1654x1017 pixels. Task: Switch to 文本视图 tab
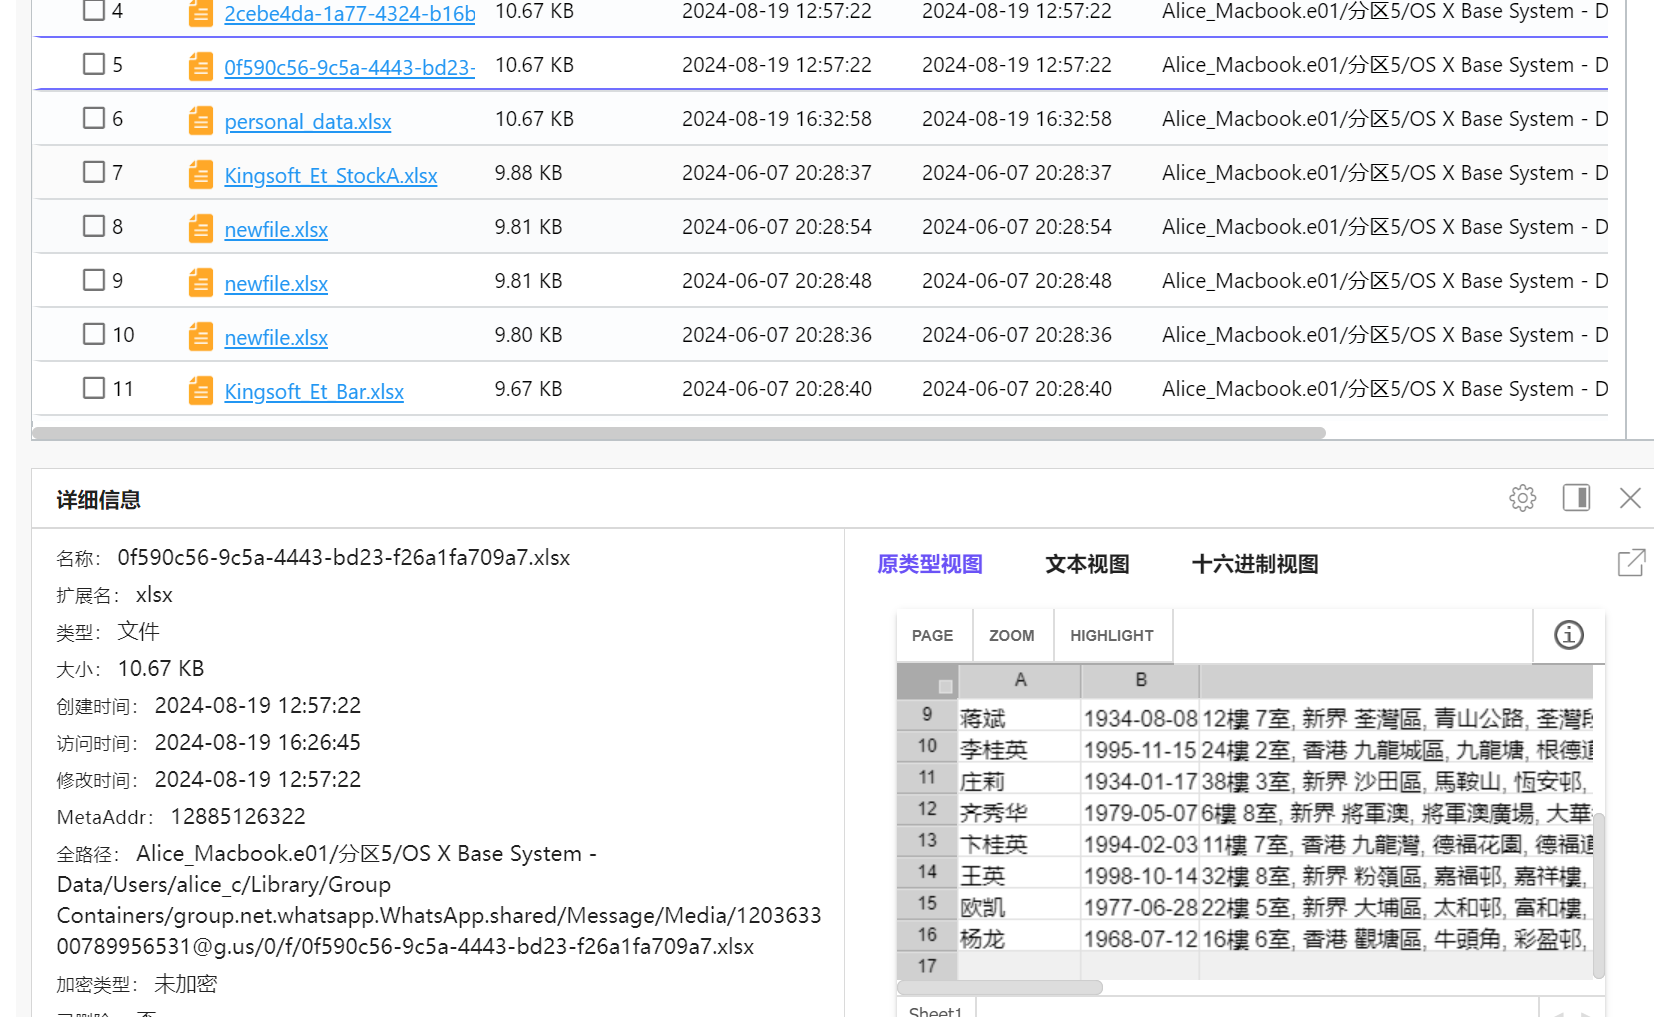(1087, 564)
